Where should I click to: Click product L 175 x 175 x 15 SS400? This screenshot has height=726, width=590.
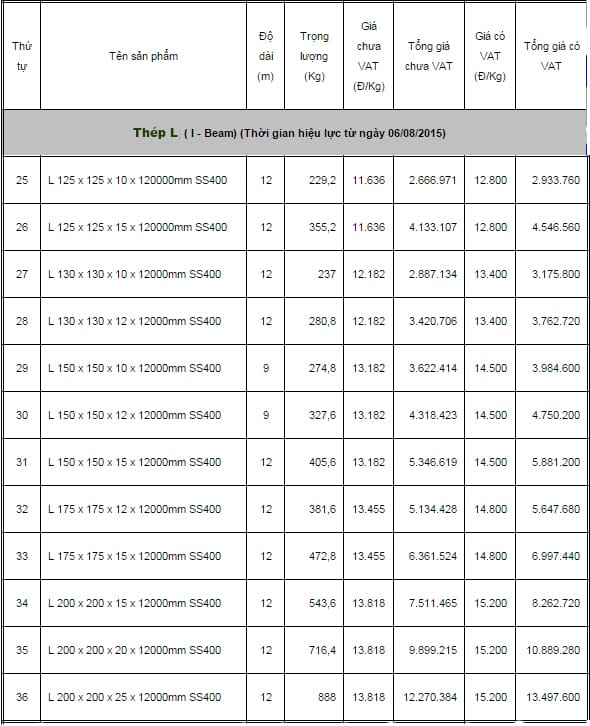coord(134,556)
